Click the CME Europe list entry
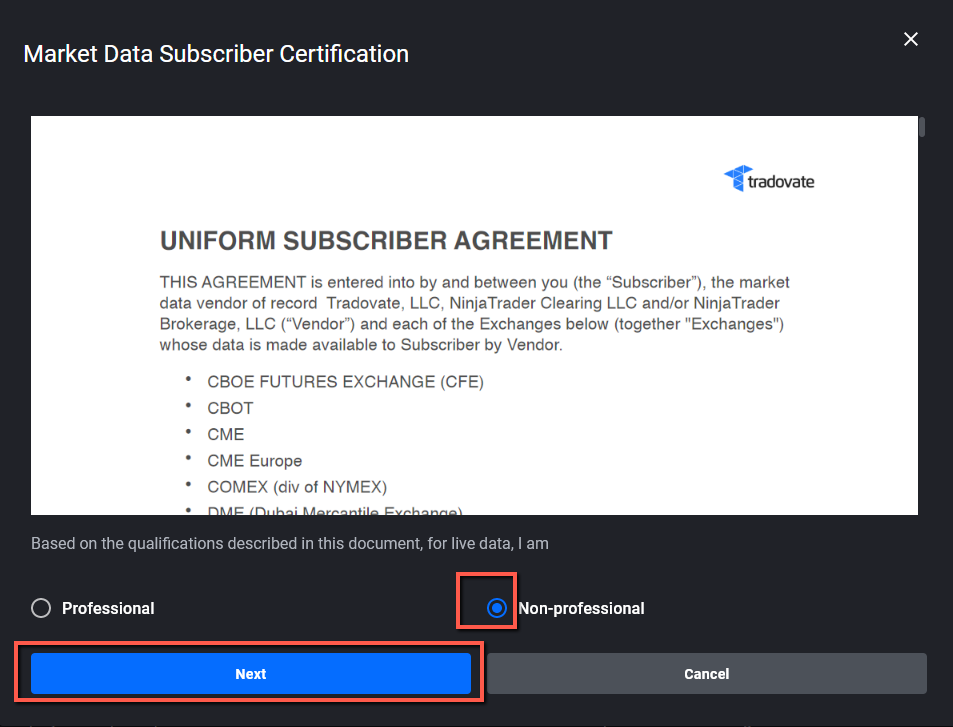 pos(255,461)
